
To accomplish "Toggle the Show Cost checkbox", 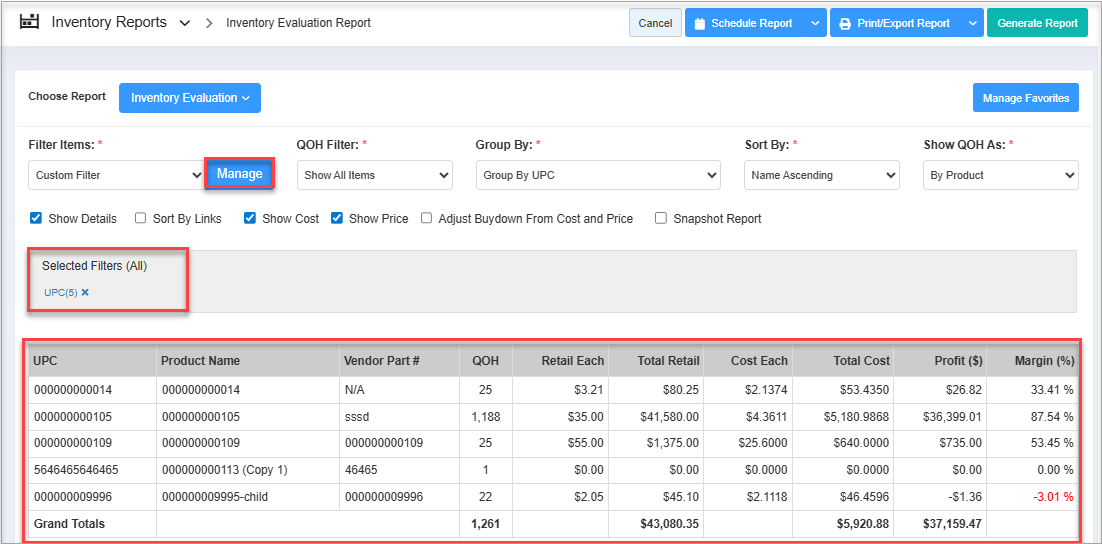I will tap(250, 218).
